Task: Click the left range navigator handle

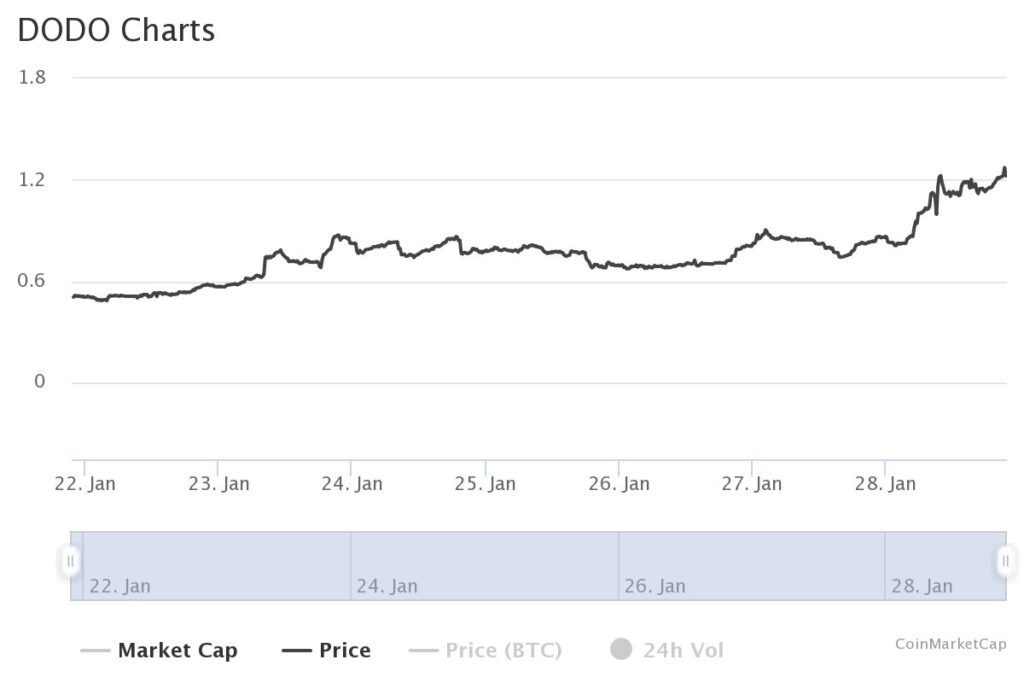Action: [x=70, y=561]
